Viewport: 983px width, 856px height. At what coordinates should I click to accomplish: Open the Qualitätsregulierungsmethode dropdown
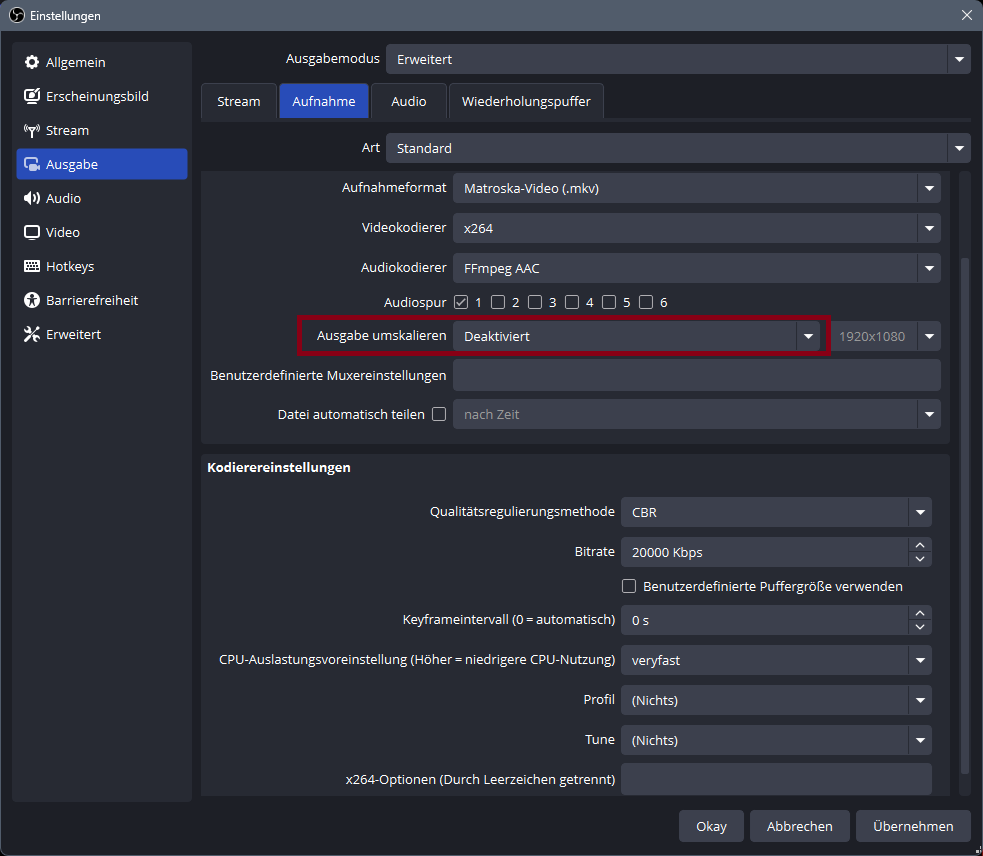click(x=776, y=512)
